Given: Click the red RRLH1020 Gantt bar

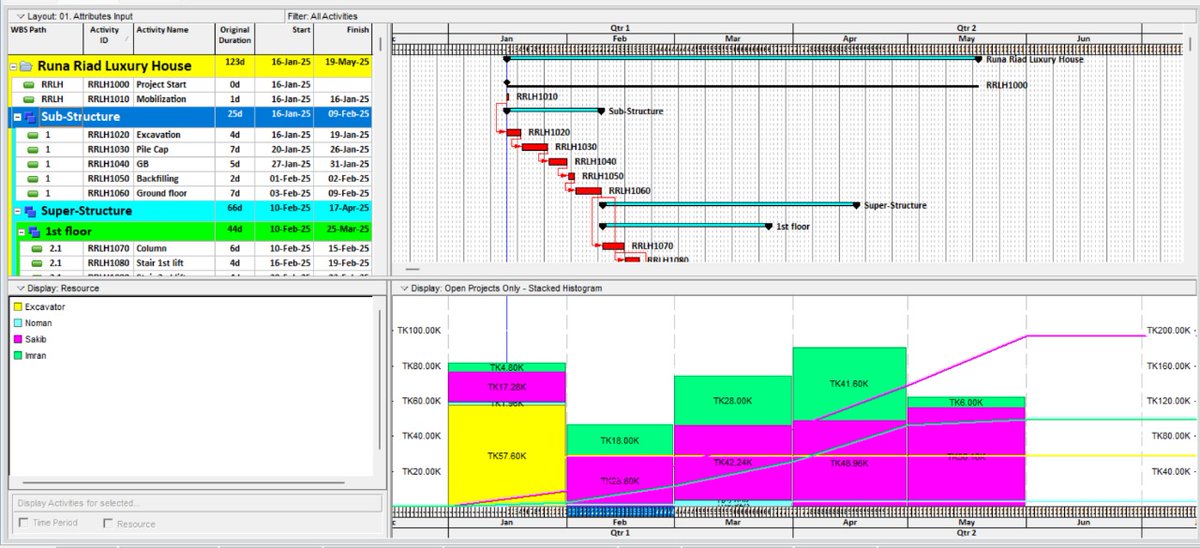Looking at the screenshot, I should pyautogui.click(x=514, y=132).
